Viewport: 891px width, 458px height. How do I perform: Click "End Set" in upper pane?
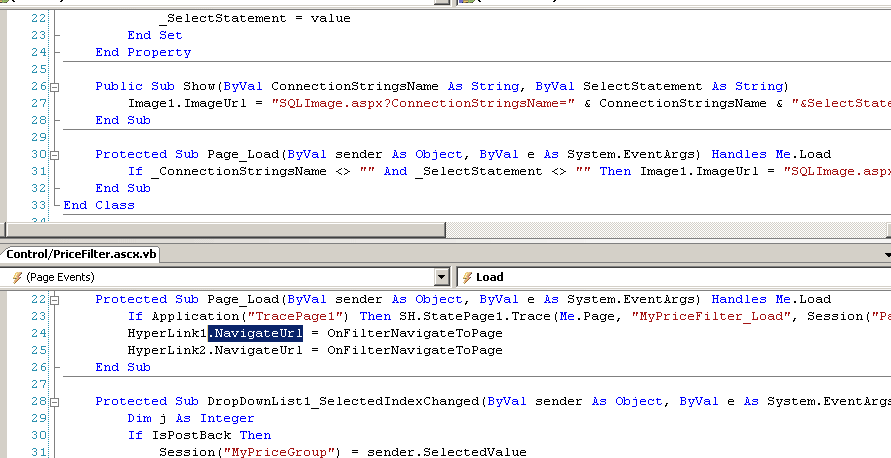point(155,35)
